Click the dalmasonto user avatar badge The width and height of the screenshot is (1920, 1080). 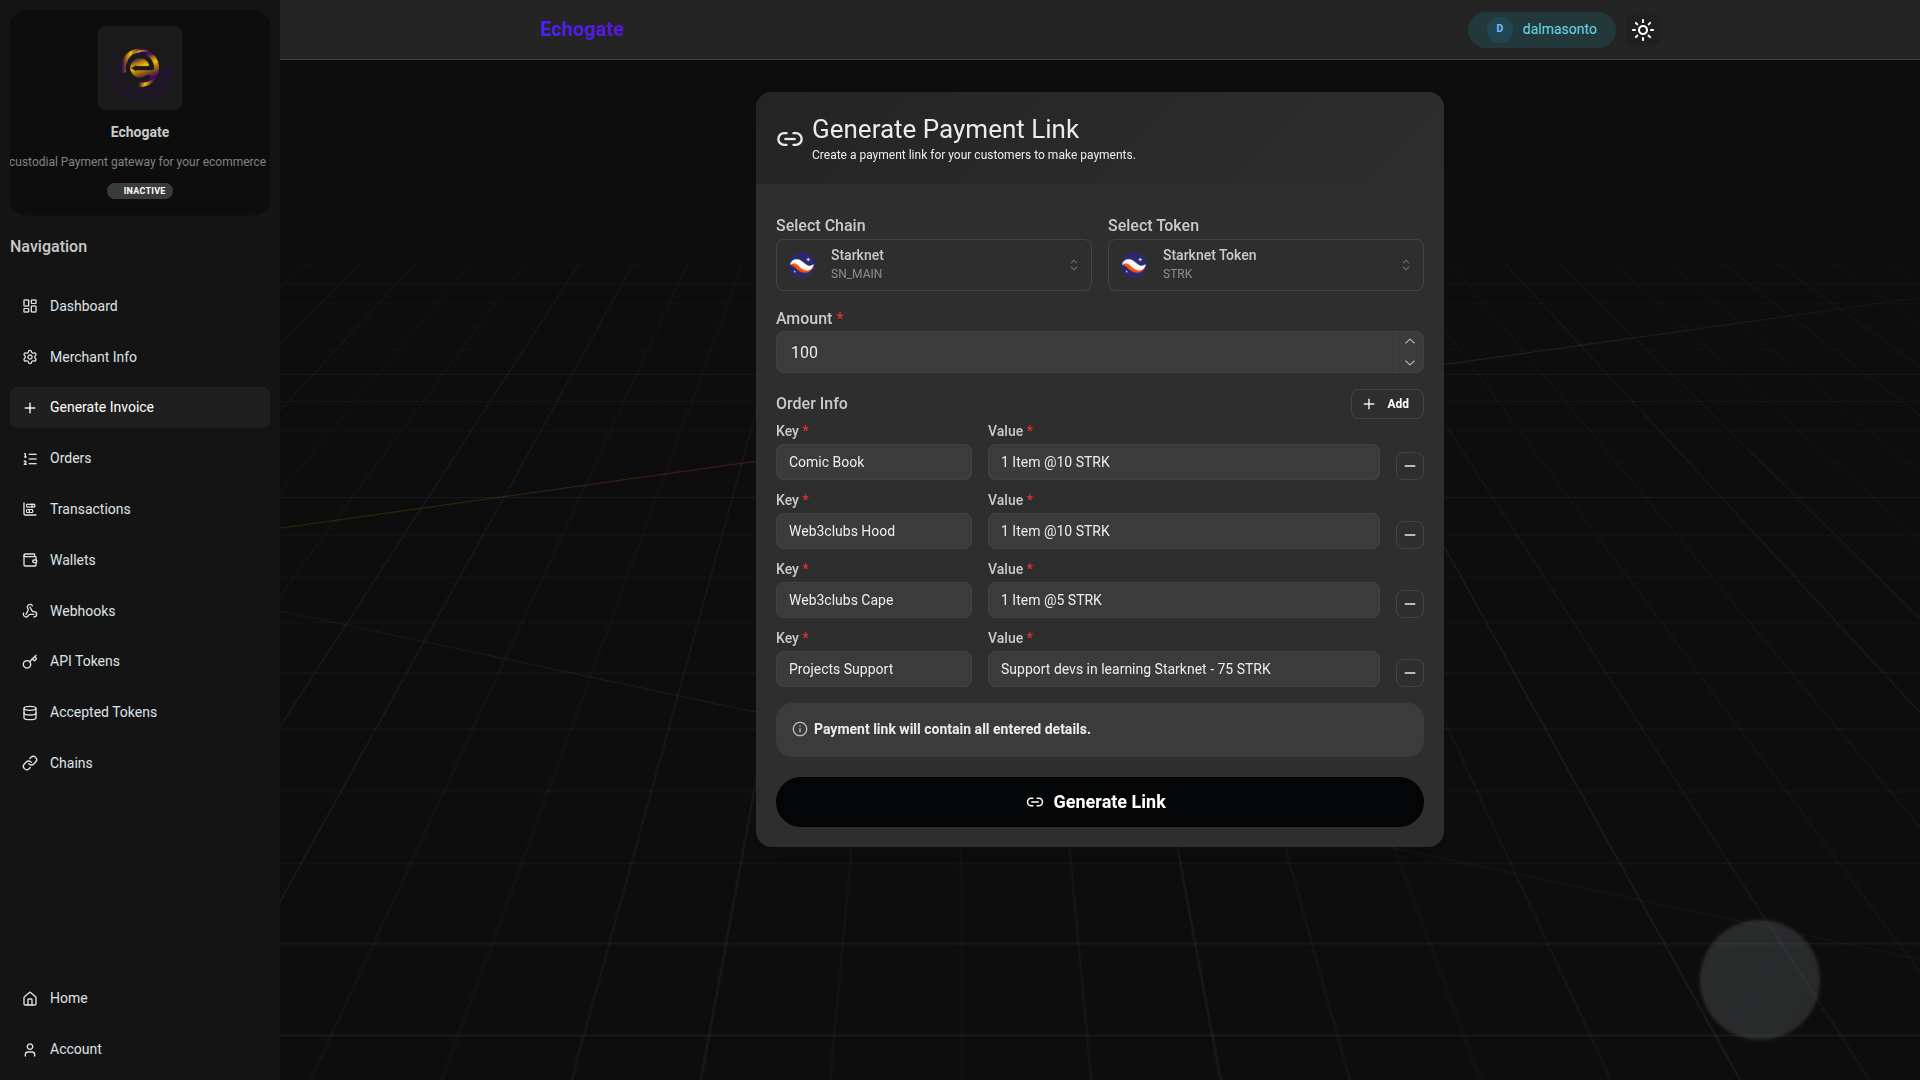coord(1541,30)
